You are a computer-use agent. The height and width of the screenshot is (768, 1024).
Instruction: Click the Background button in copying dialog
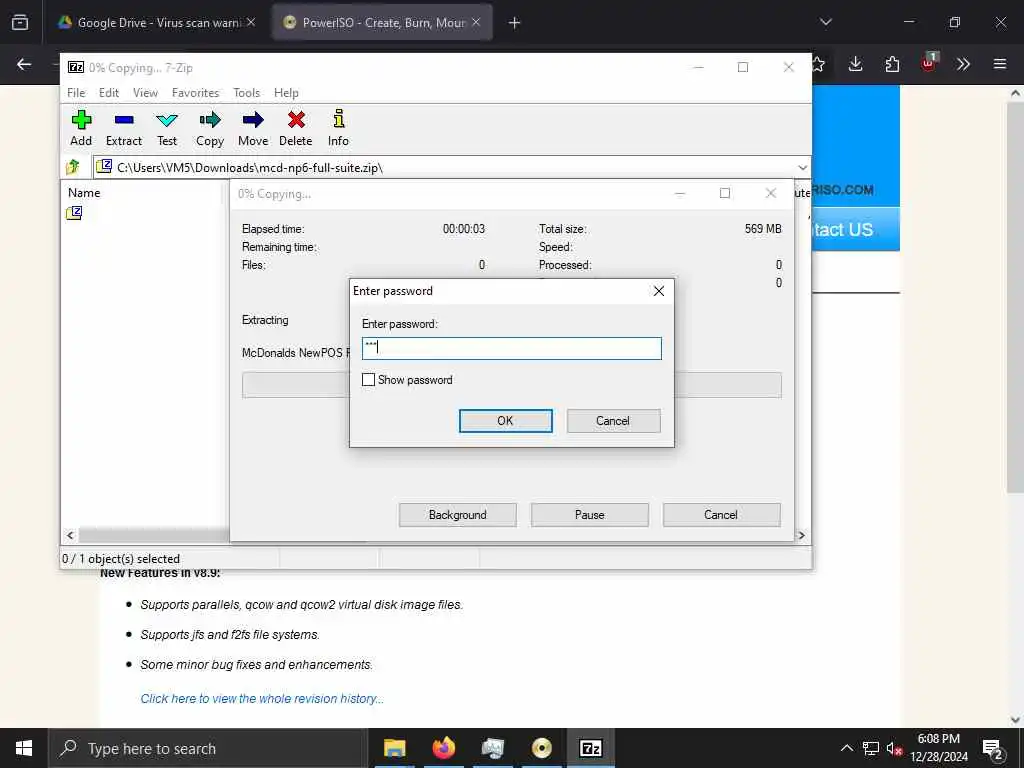coord(458,515)
